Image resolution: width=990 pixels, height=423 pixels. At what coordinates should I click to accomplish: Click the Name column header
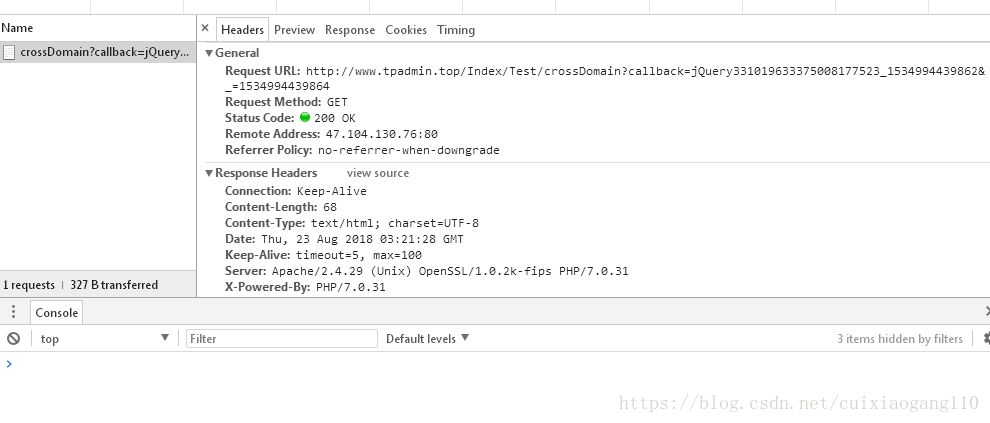[x=17, y=28]
